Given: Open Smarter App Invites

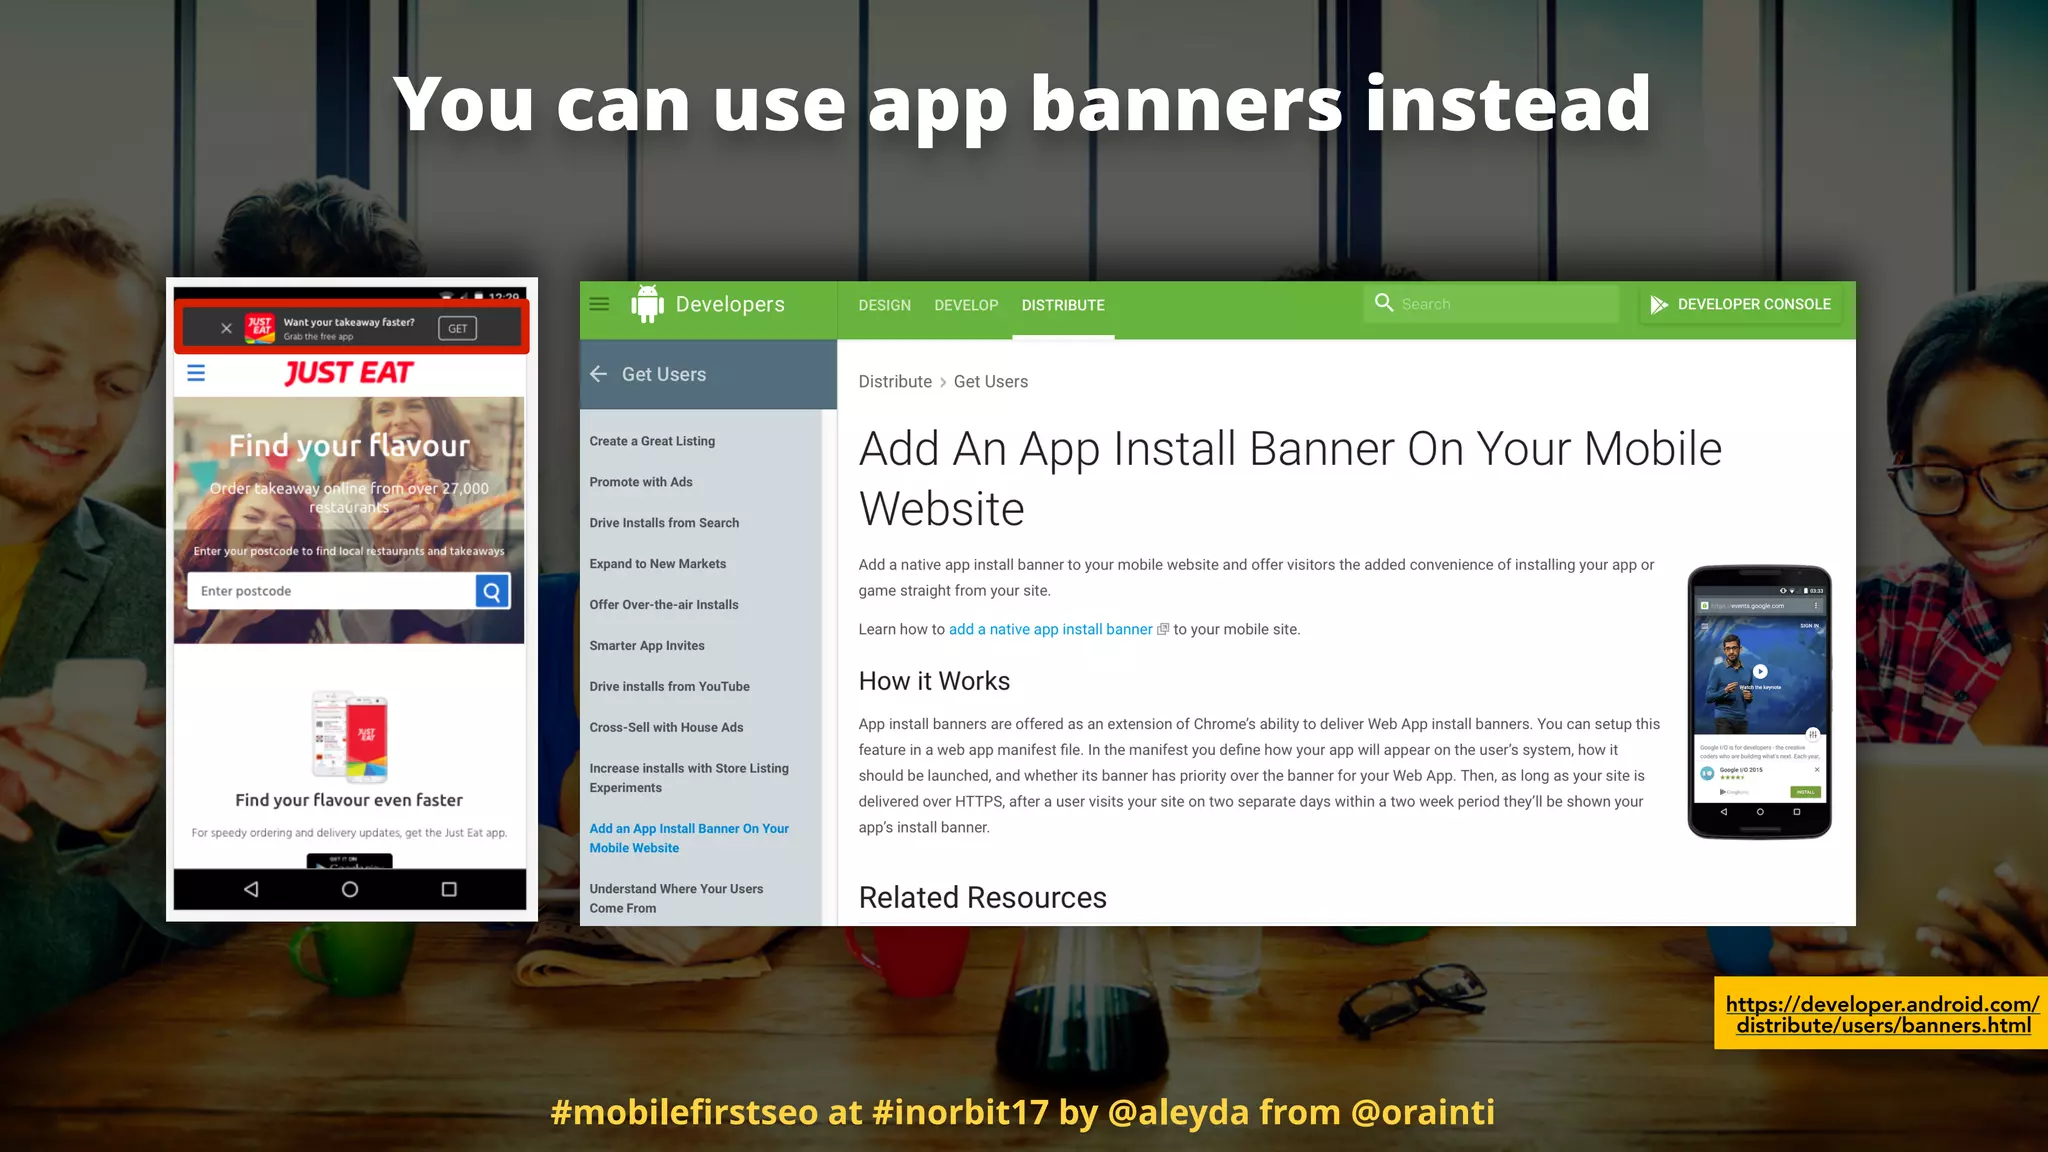Looking at the screenshot, I should [x=647, y=646].
